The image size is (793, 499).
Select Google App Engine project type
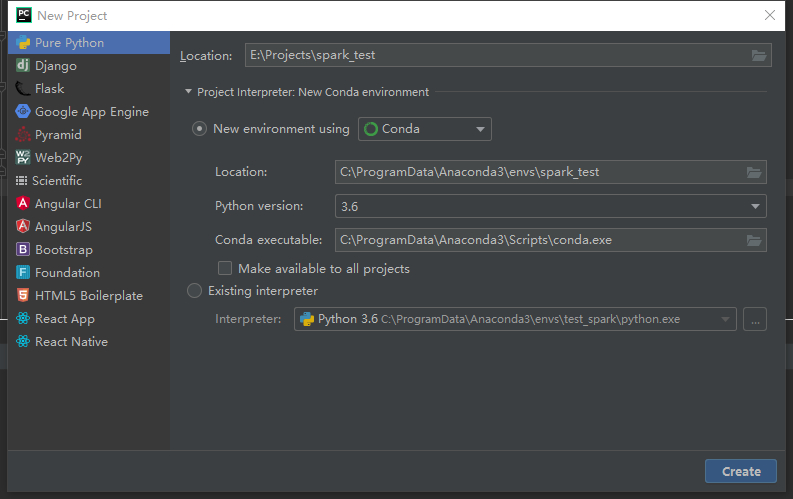click(x=89, y=112)
